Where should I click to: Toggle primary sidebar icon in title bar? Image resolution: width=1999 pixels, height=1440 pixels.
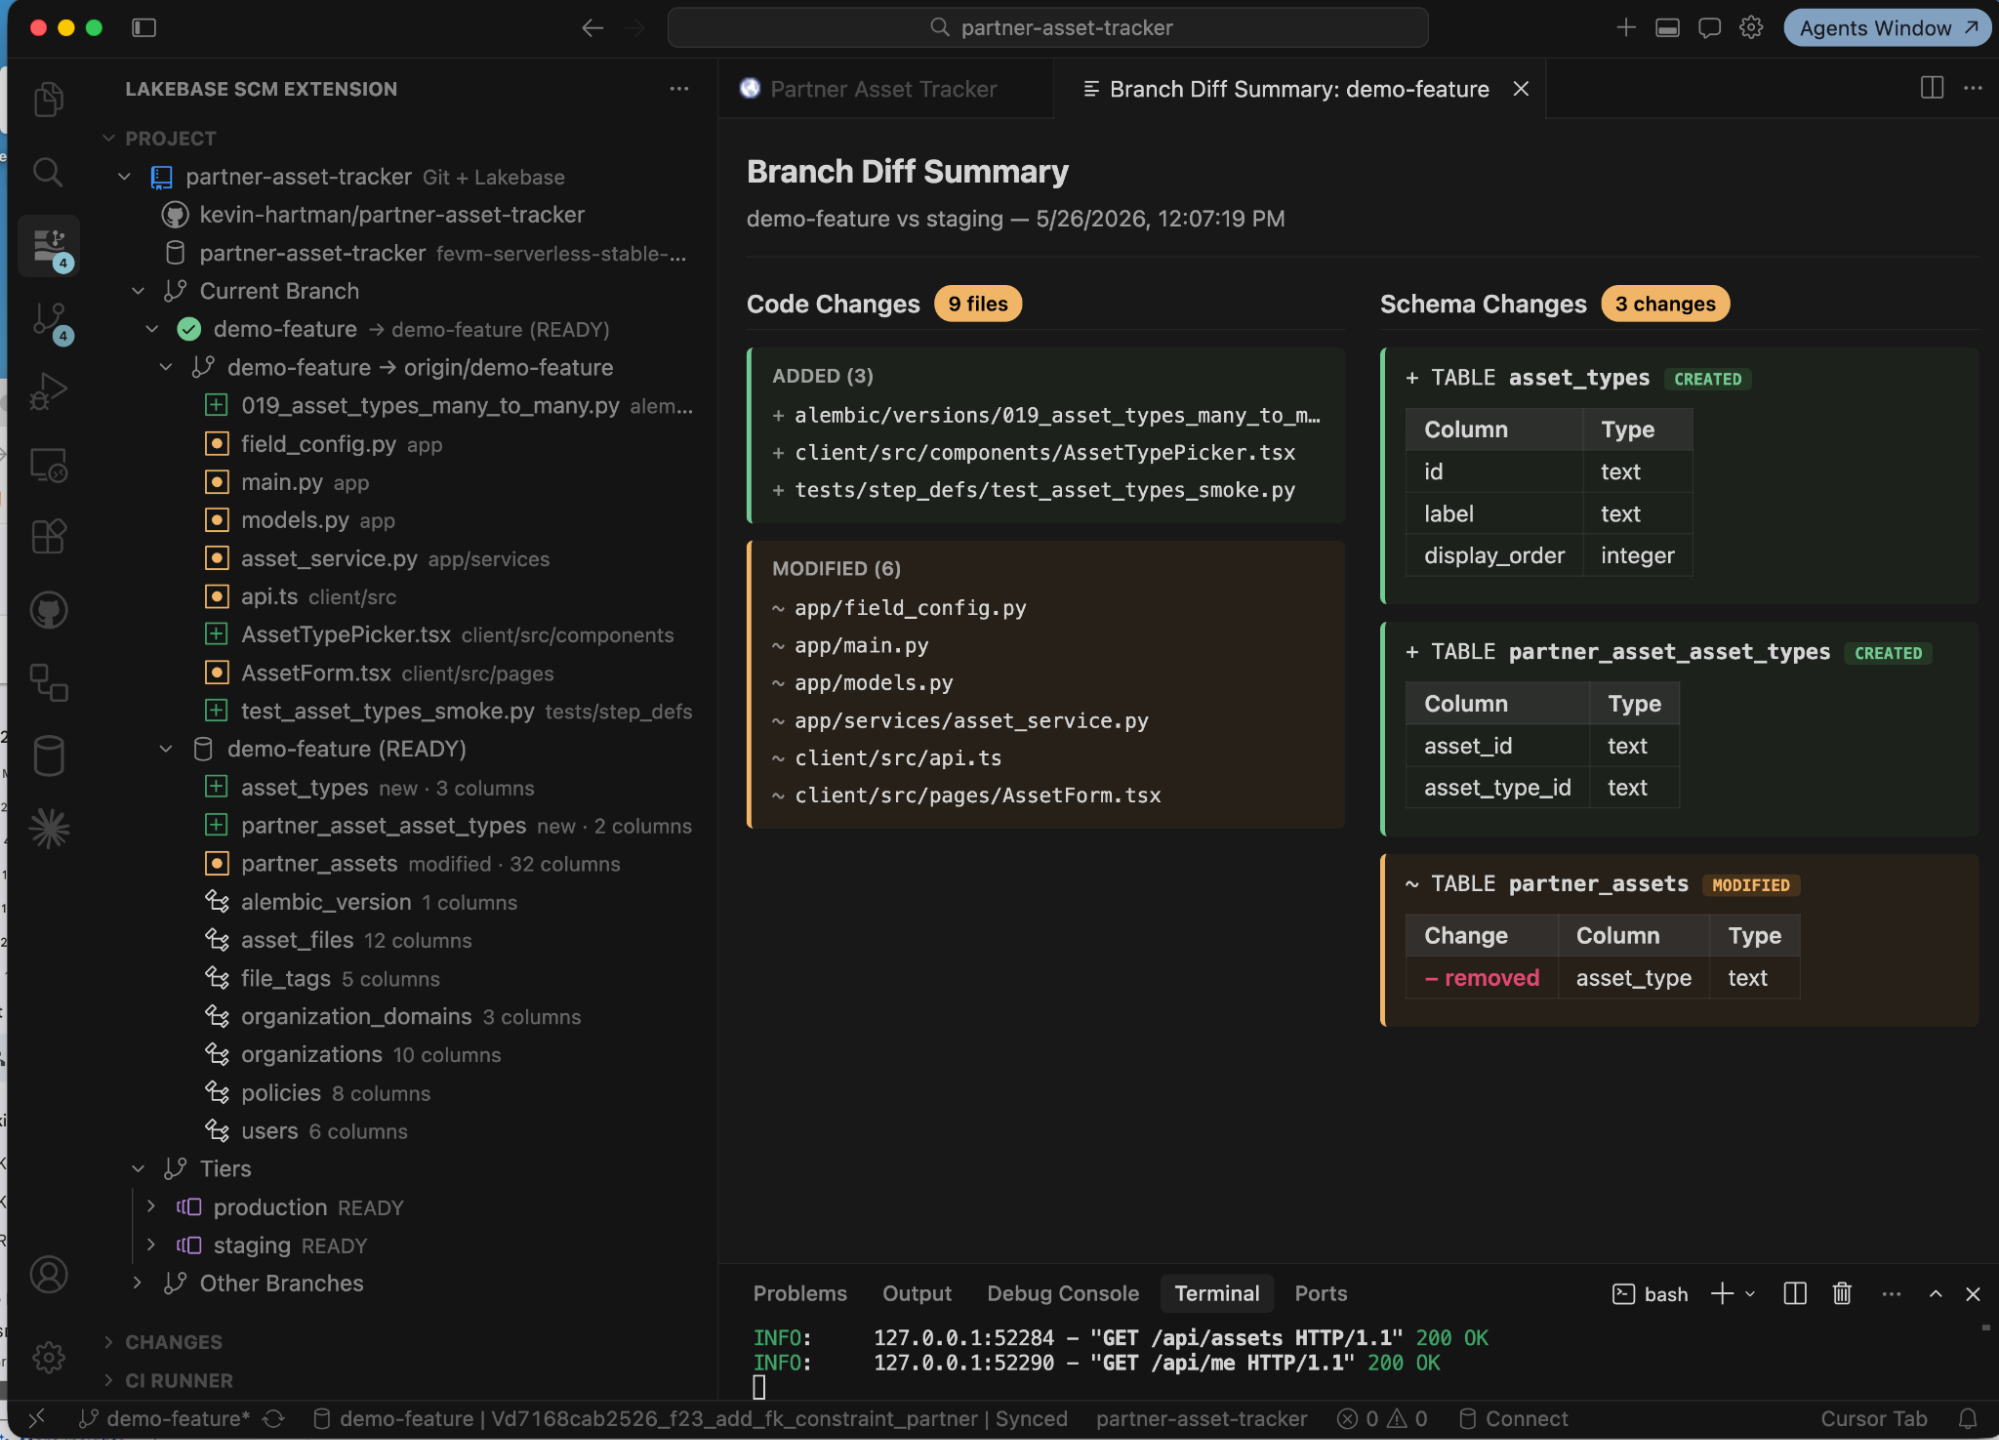[x=144, y=27]
